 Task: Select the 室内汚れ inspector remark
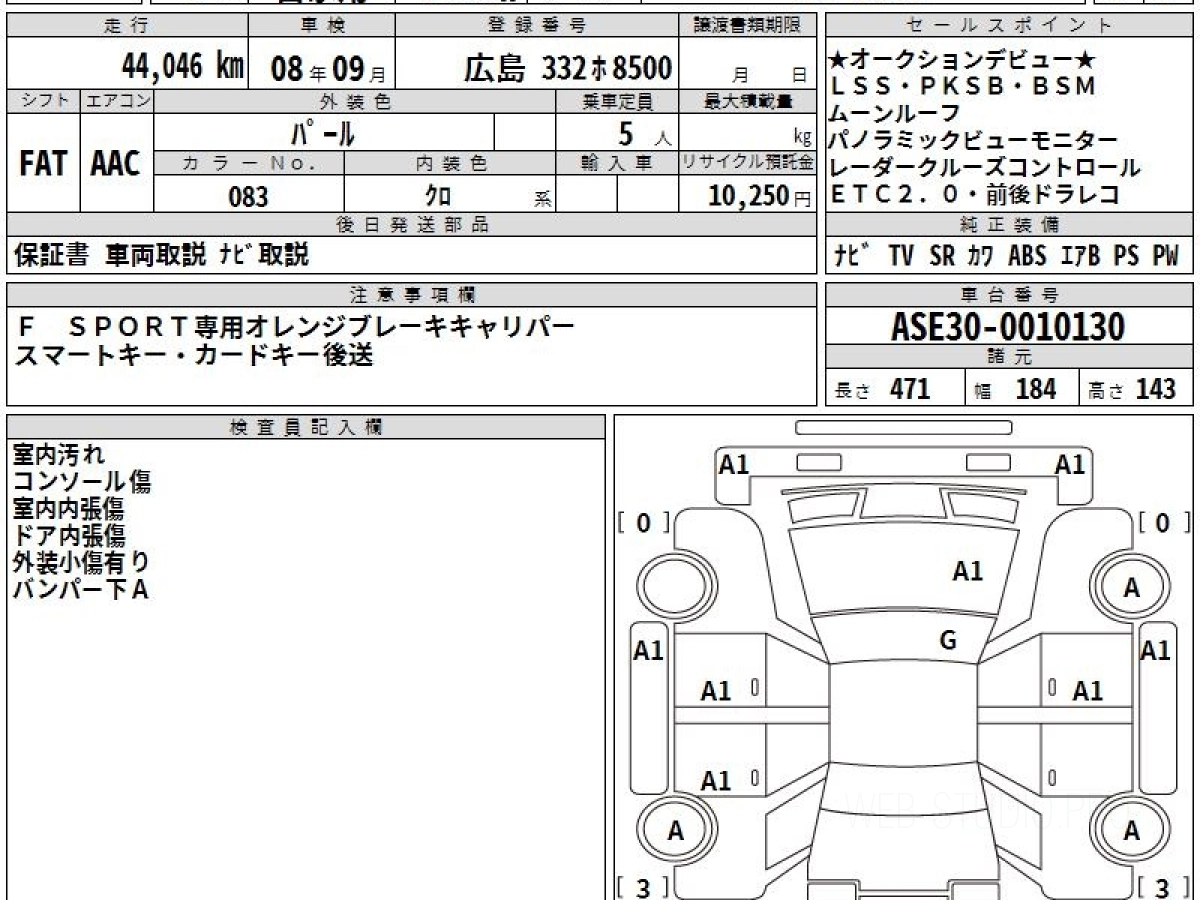click(57, 455)
